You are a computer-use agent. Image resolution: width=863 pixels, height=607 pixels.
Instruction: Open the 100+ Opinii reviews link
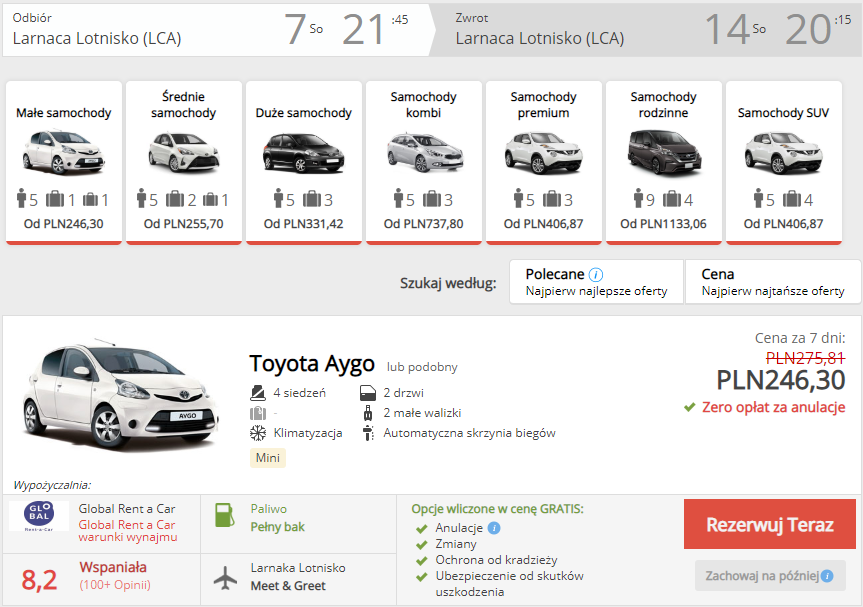point(115,585)
